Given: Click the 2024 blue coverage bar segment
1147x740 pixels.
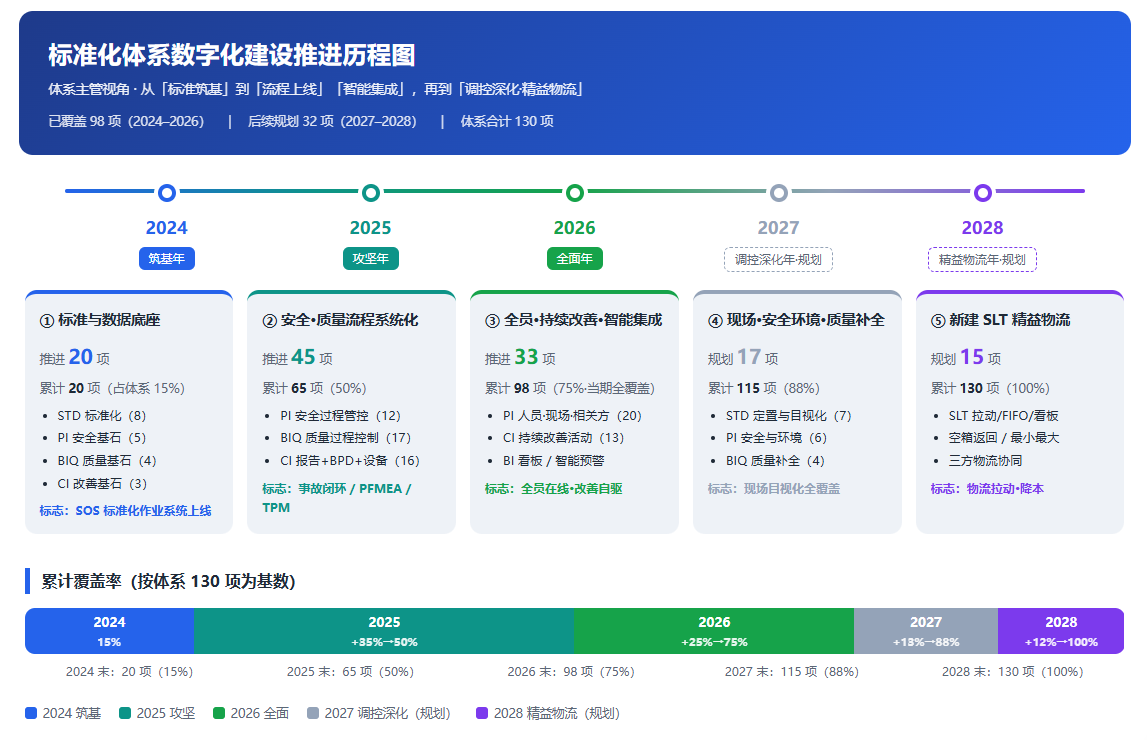Looking at the screenshot, I should point(110,631).
